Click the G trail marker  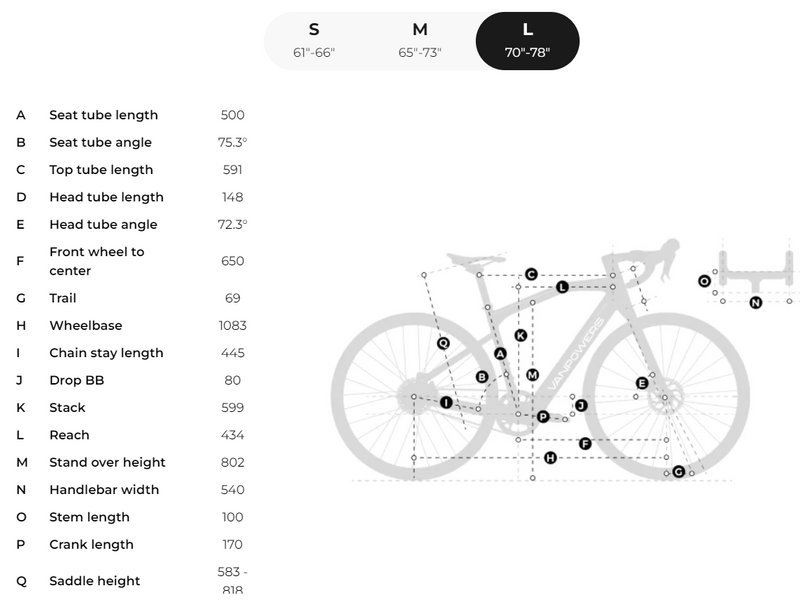tap(679, 471)
